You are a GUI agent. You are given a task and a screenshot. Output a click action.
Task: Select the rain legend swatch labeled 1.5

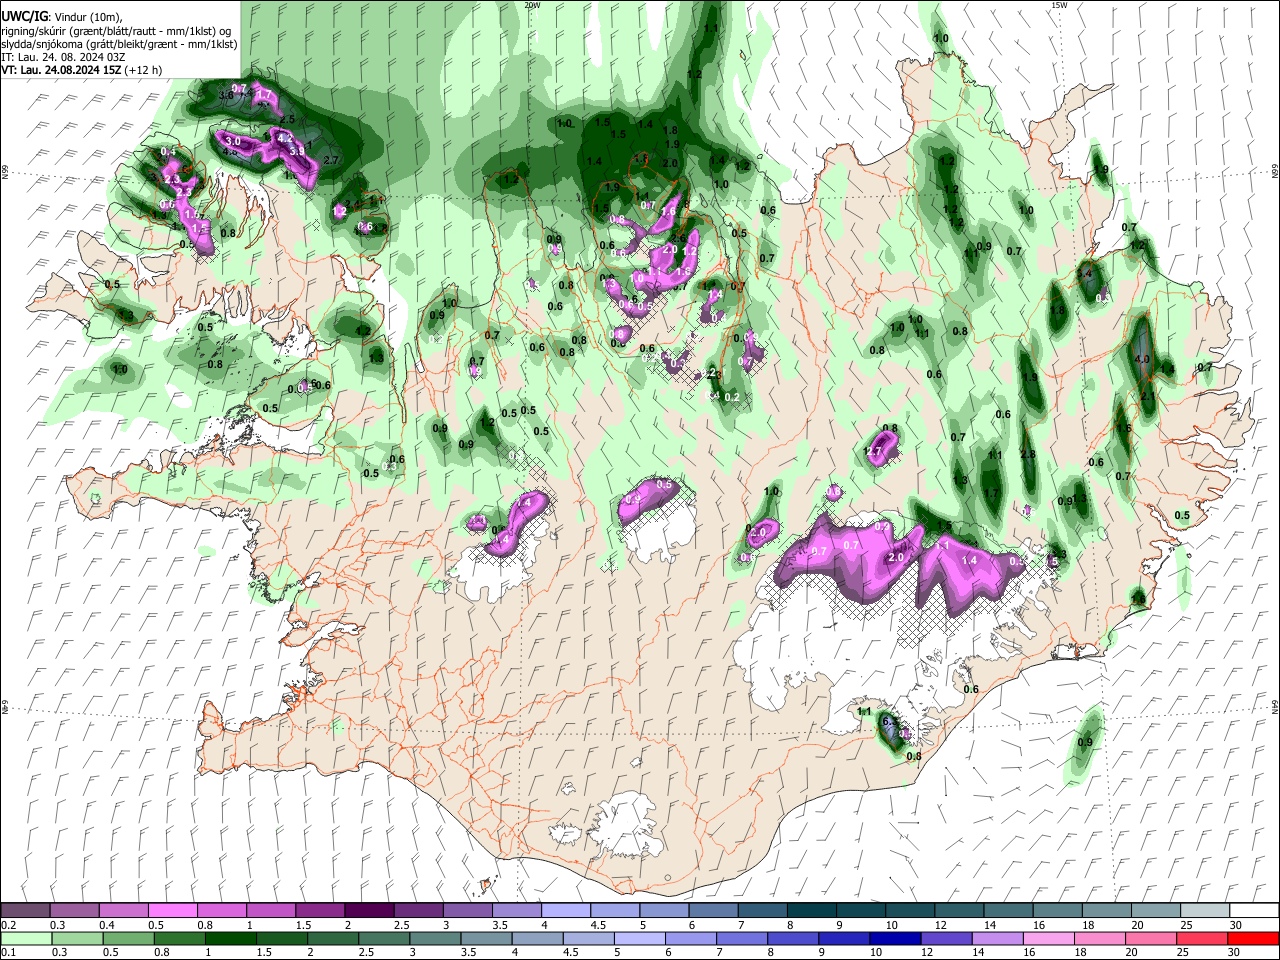tap(281, 938)
